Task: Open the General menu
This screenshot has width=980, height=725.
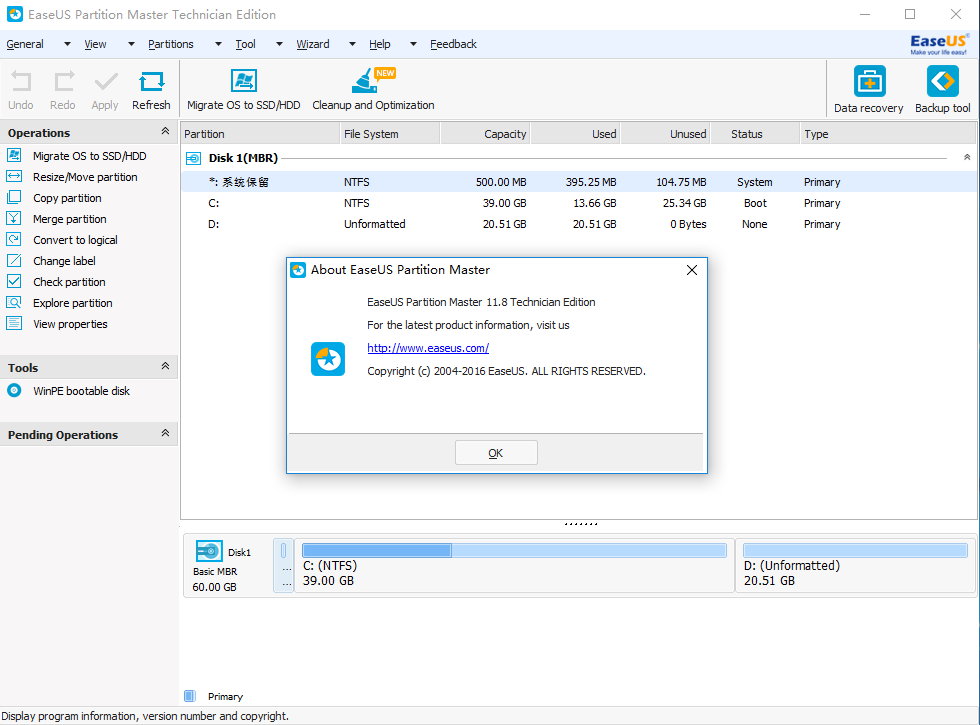Action: click(x=25, y=44)
